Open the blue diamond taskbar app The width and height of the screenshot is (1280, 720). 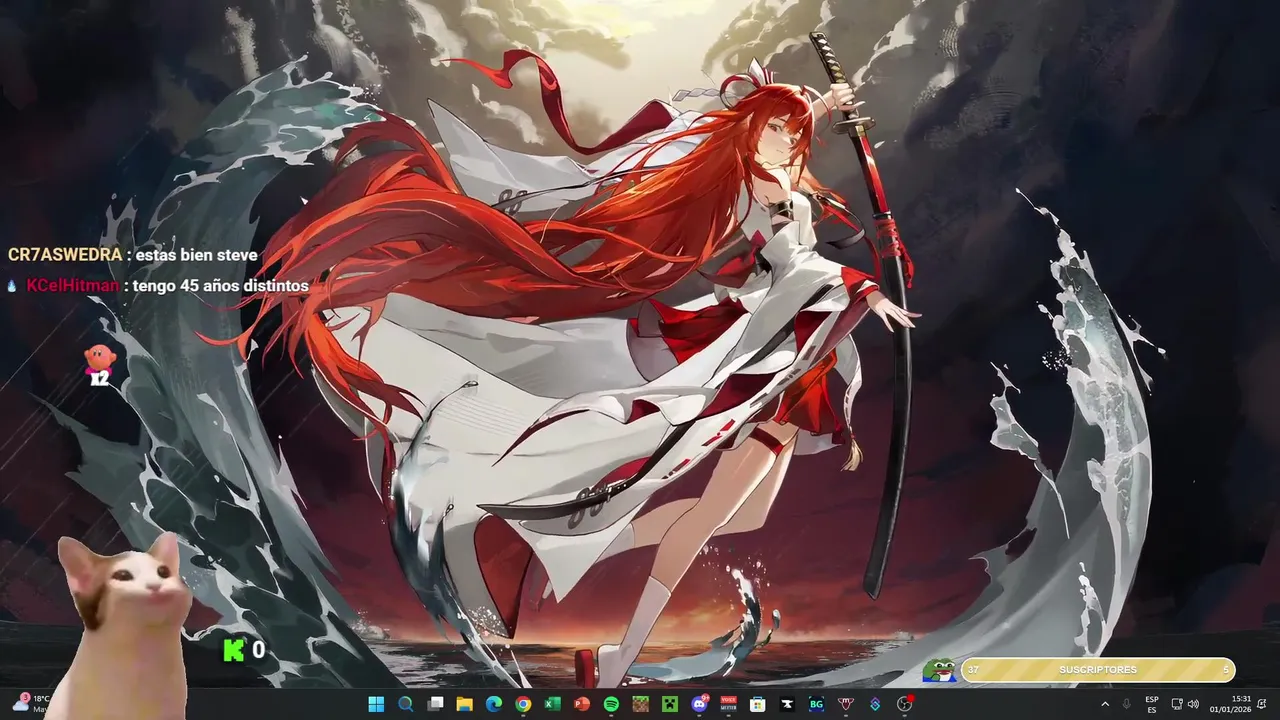click(875, 704)
